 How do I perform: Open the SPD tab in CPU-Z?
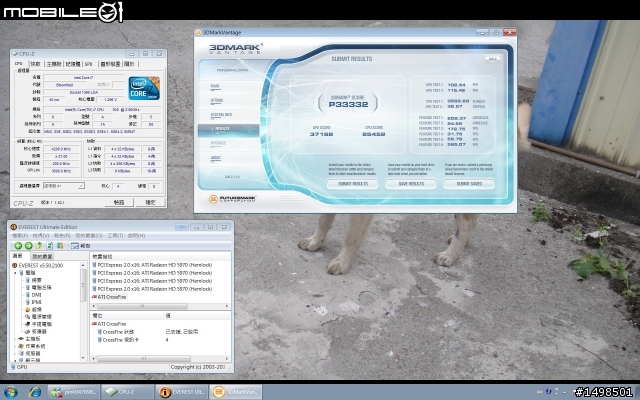click(89, 64)
